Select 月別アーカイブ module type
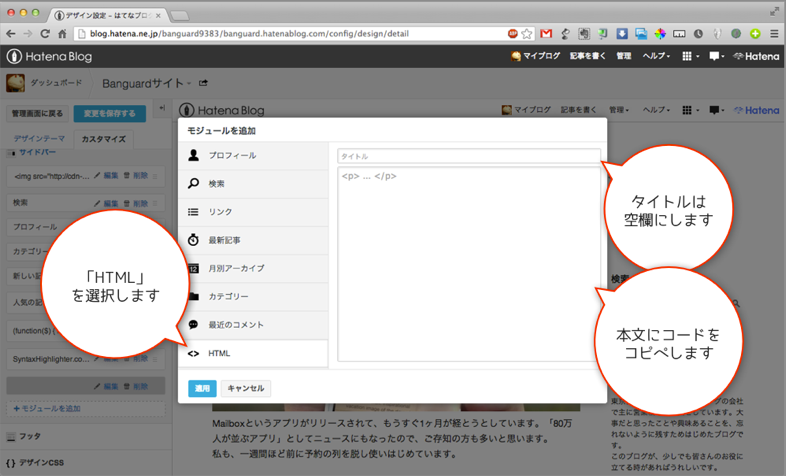The image size is (786, 476). [x=253, y=268]
